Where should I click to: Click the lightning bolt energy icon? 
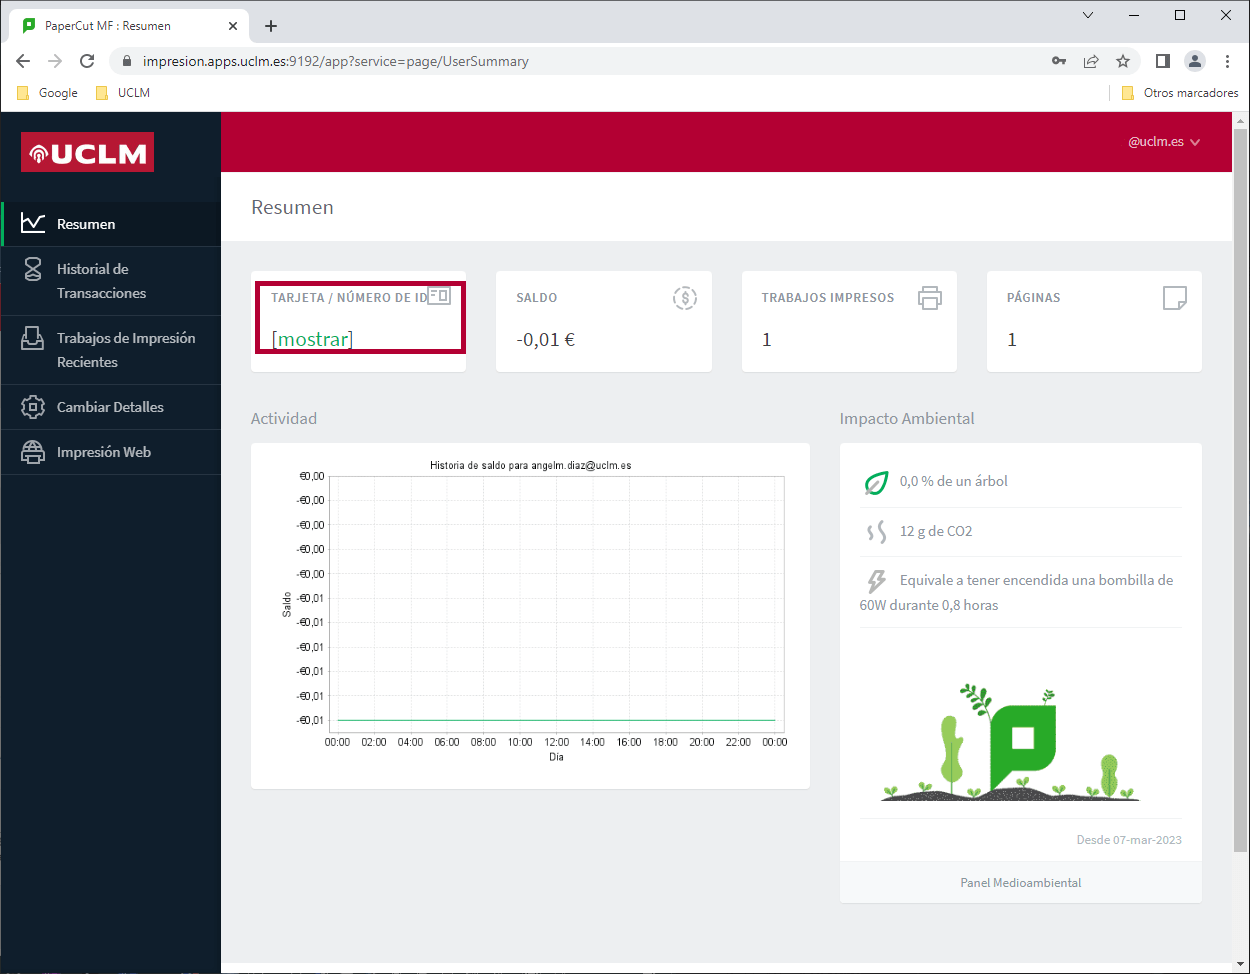[877, 581]
